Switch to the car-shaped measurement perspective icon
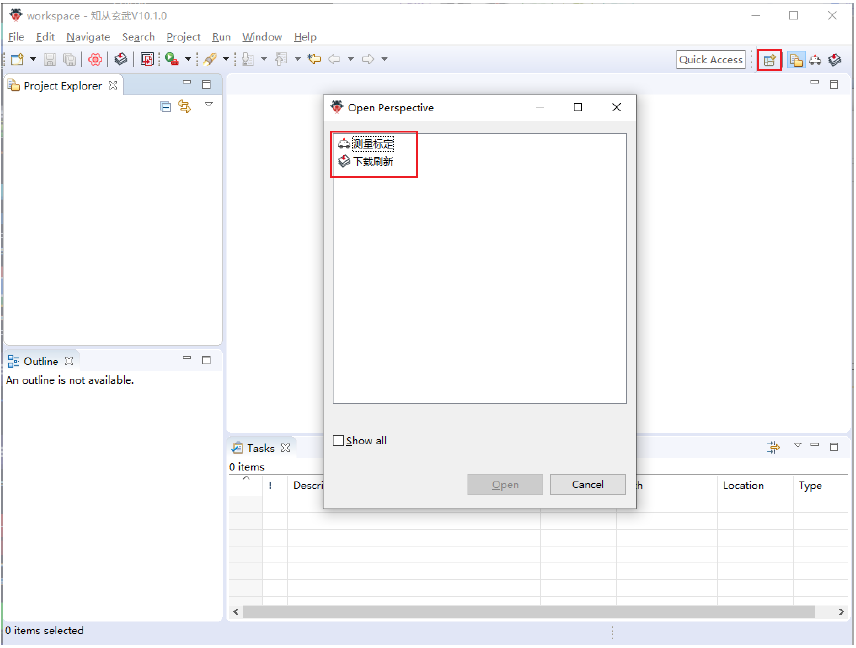This screenshot has height=648, width=856. (815, 60)
